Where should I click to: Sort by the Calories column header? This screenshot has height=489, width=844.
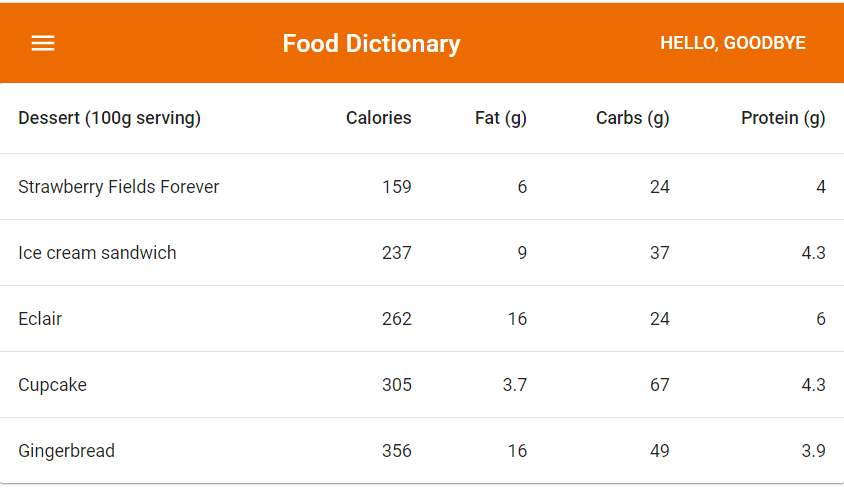(x=378, y=118)
